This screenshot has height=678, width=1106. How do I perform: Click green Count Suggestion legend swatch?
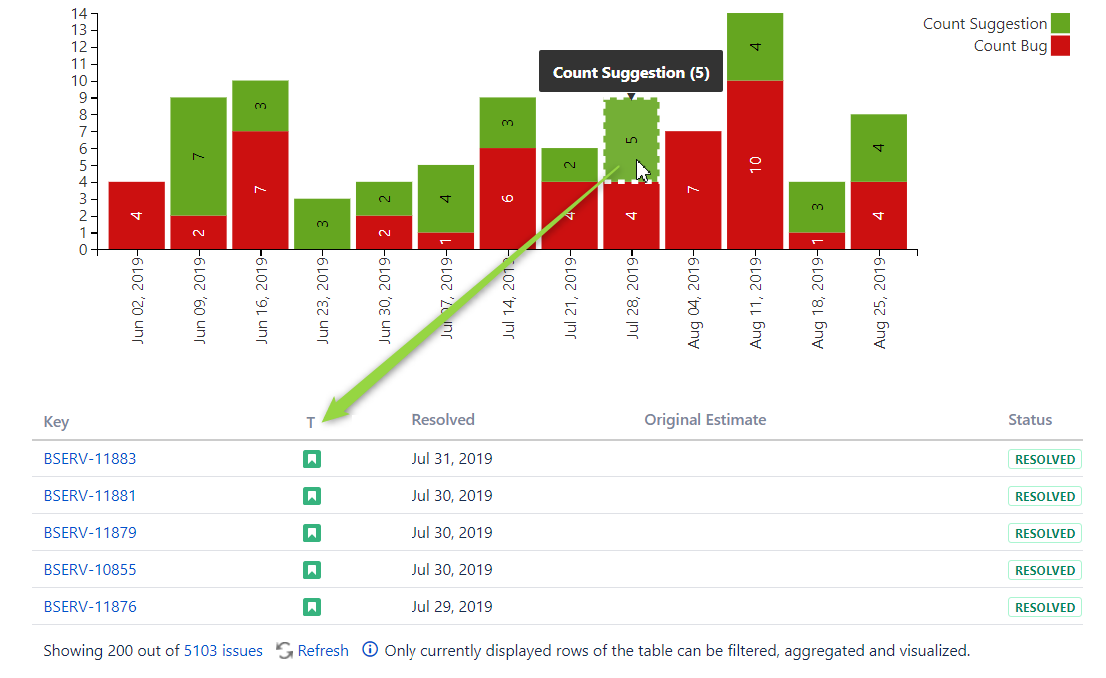tap(1060, 23)
